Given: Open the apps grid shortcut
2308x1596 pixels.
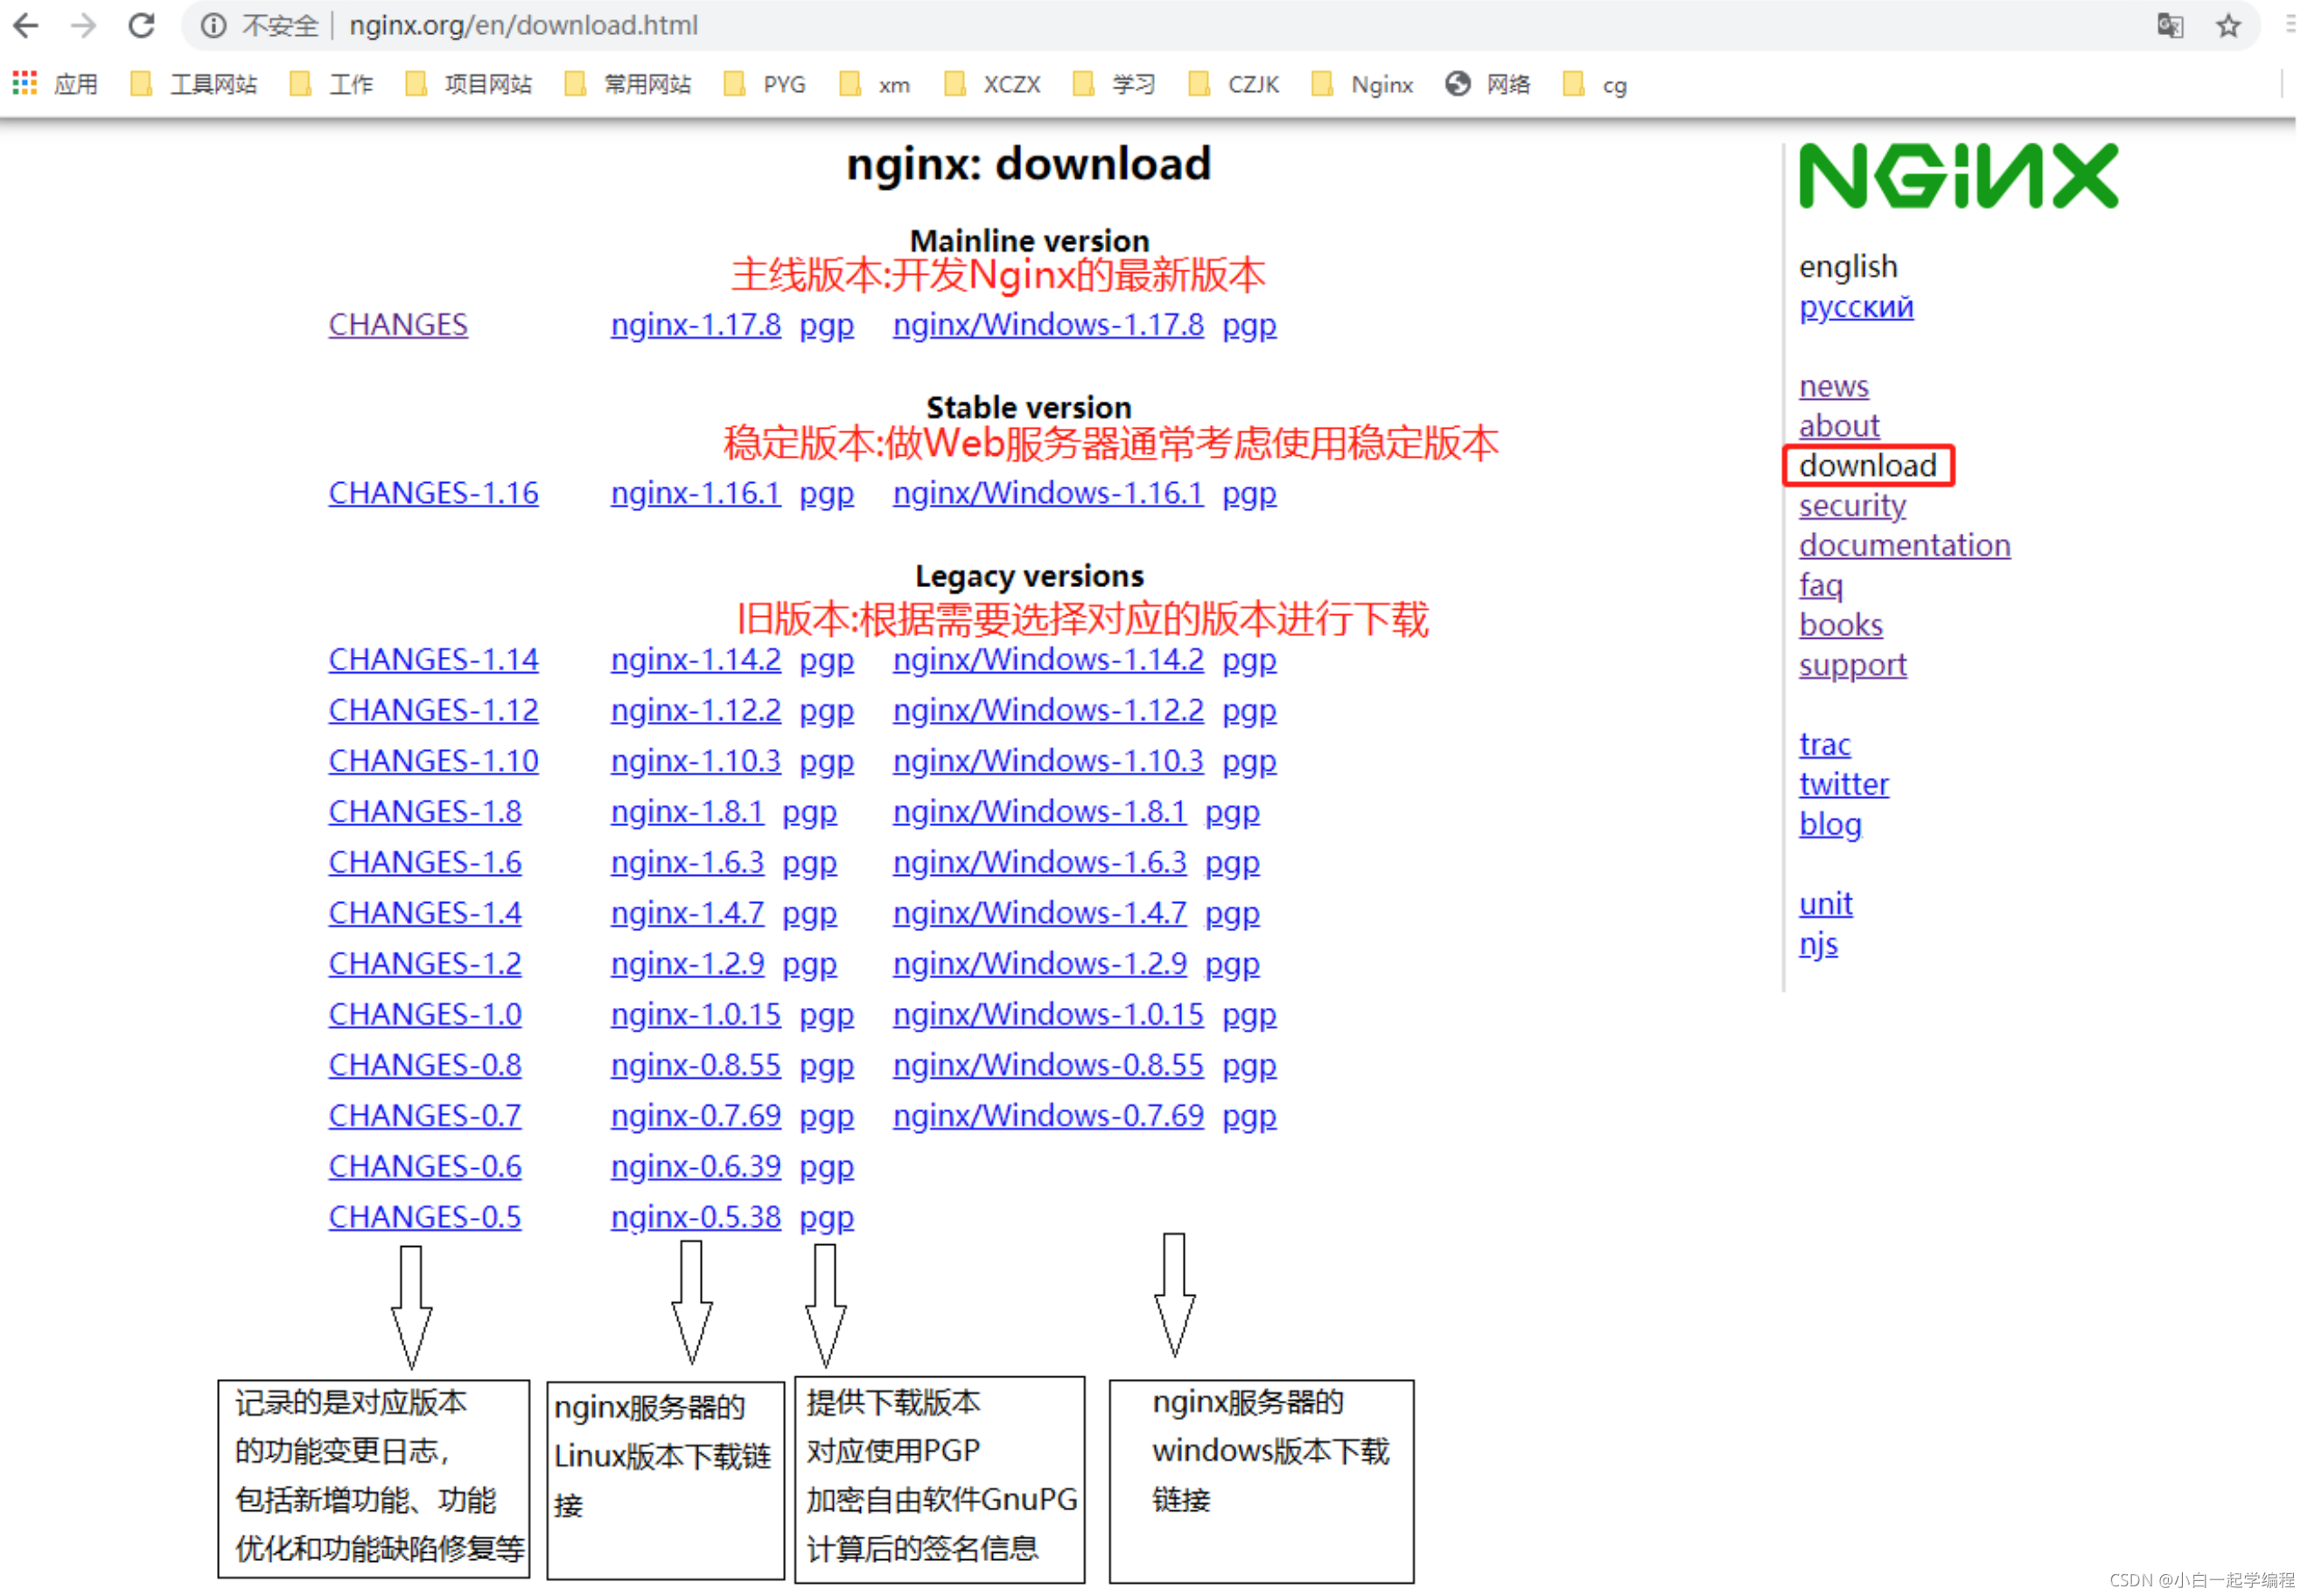Looking at the screenshot, I should pyautogui.click(x=25, y=84).
